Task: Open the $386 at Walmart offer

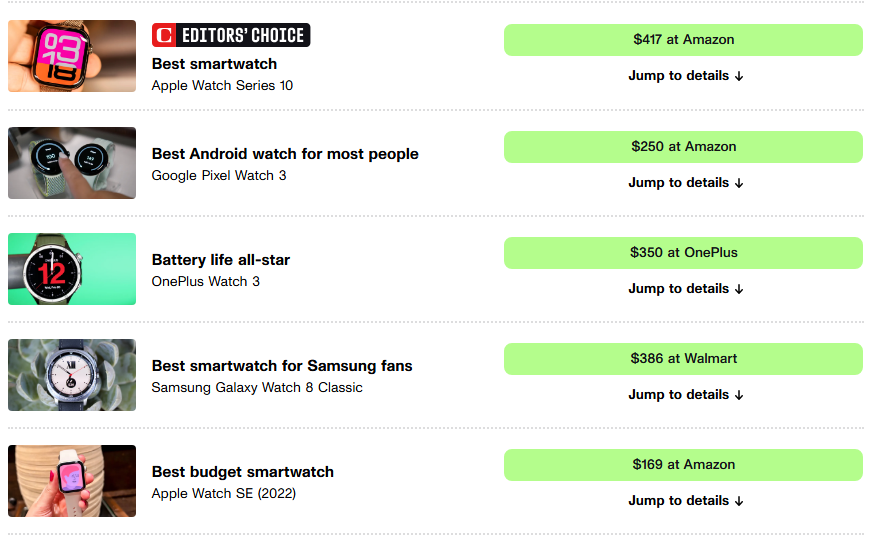Action: tap(683, 359)
